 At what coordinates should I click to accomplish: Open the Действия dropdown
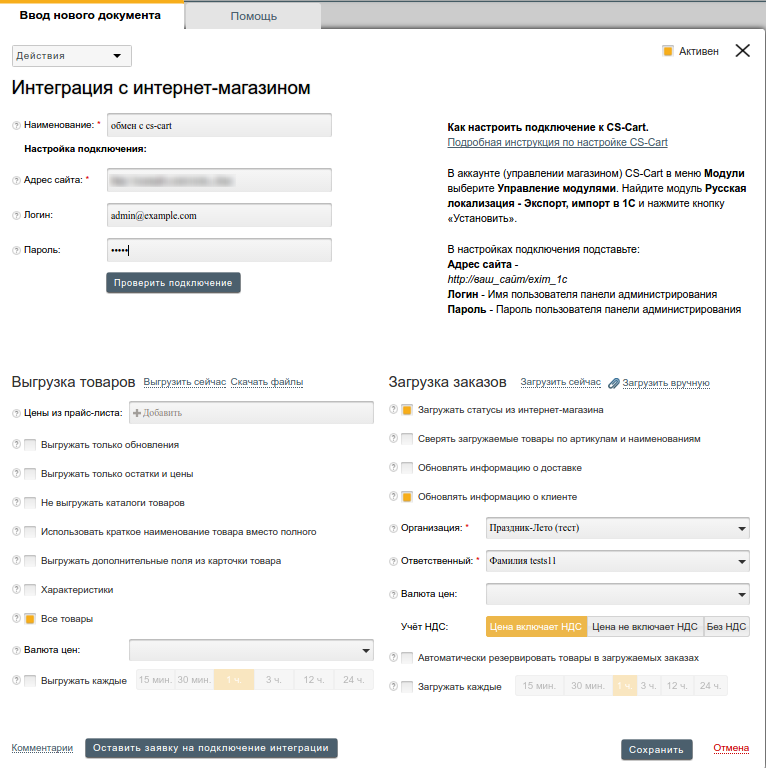[71, 56]
